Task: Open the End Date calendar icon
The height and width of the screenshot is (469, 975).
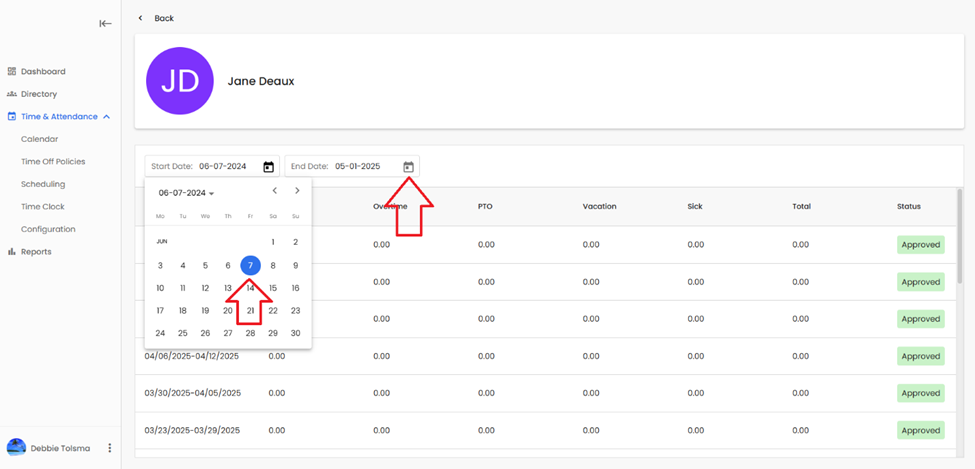Action: [x=408, y=167]
